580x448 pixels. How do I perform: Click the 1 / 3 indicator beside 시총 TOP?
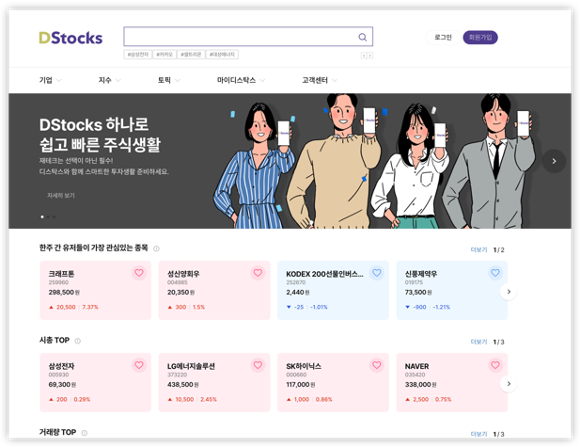pyautogui.click(x=499, y=342)
